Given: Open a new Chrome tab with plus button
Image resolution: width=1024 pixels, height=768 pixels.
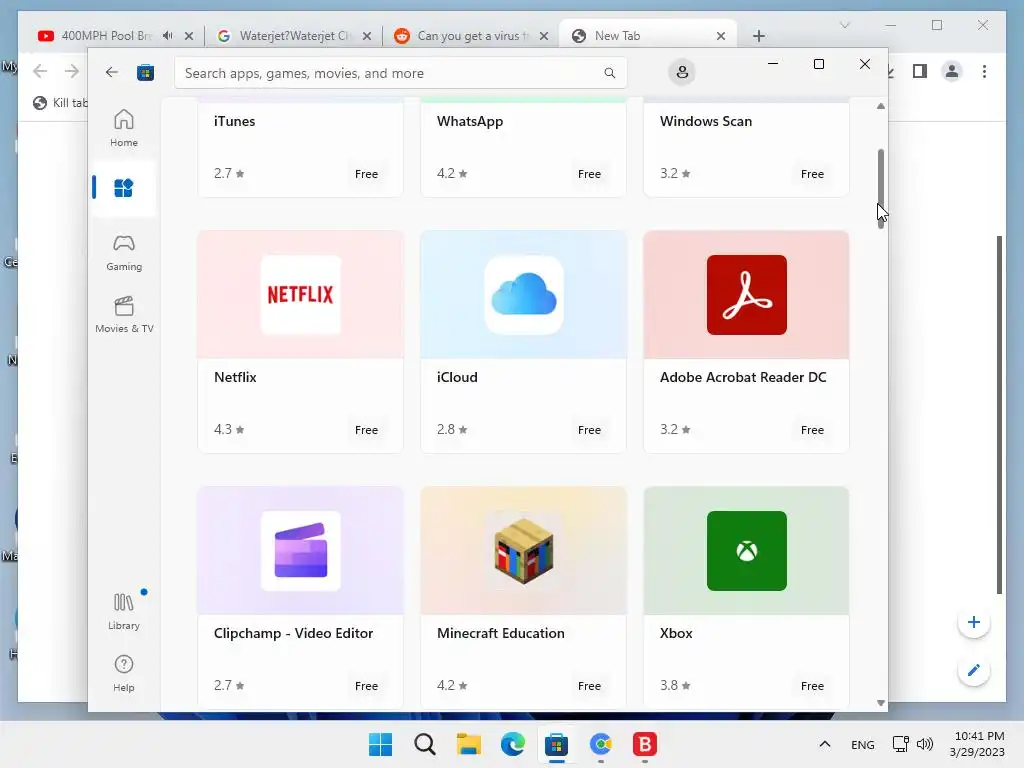Looking at the screenshot, I should [x=758, y=36].
